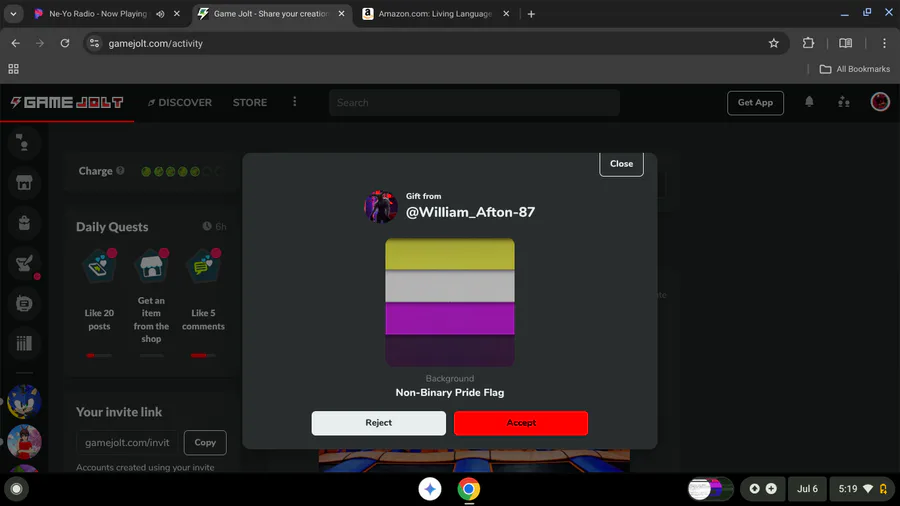The width and height of the screenshot is (900, 506).
Task: Open Chrome extensions puzzle icon
Action: pos(808,43)
